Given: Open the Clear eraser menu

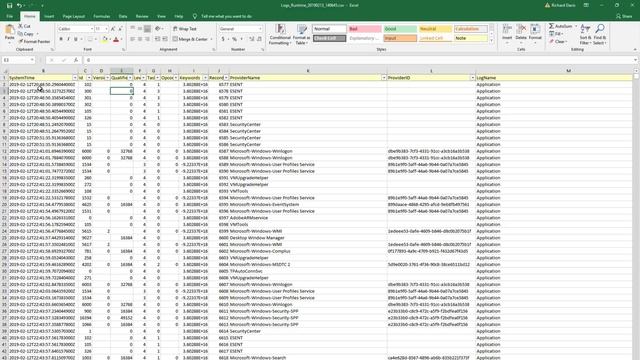Looking at the screenshot, I should (558, 41).
